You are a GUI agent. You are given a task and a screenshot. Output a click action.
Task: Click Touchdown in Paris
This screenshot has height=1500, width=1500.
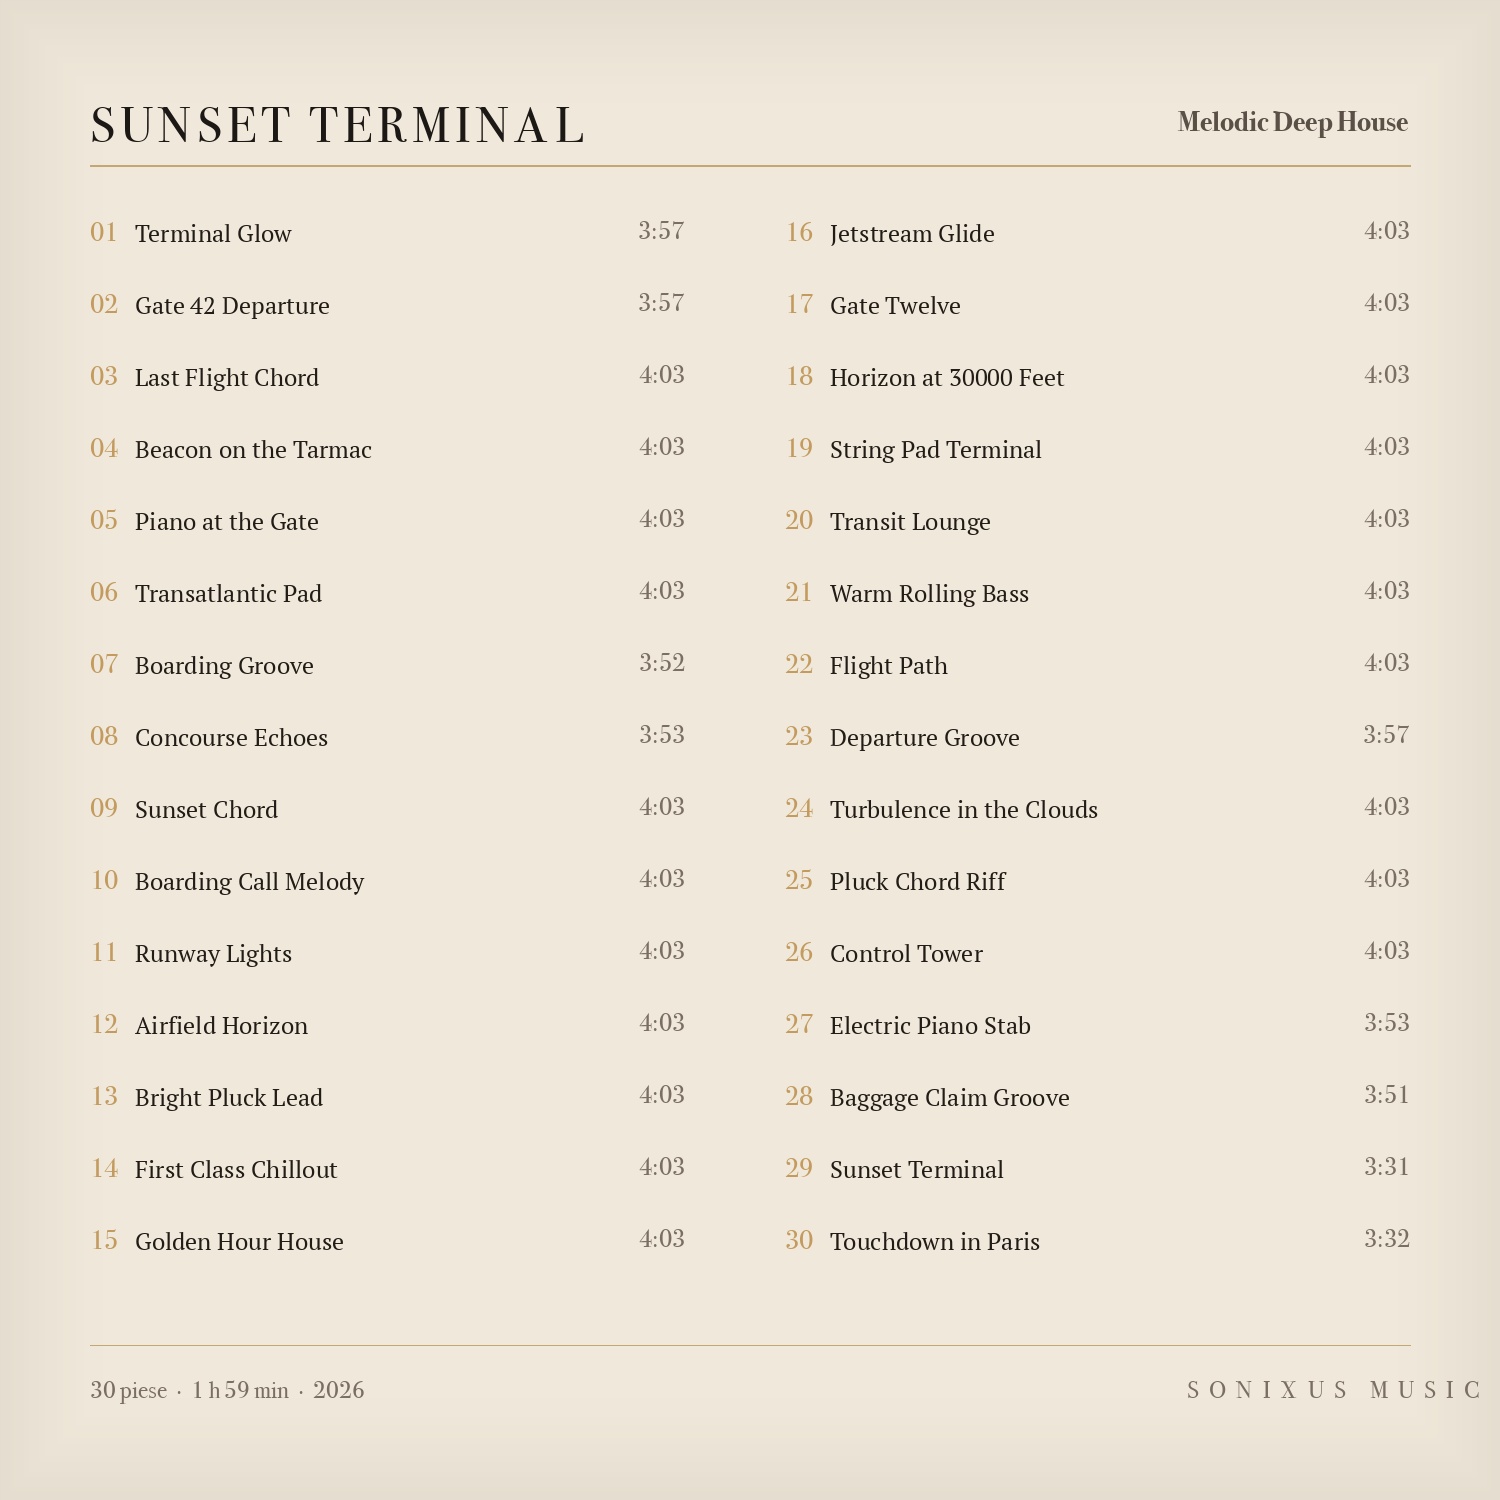[x=935, y=1241]
